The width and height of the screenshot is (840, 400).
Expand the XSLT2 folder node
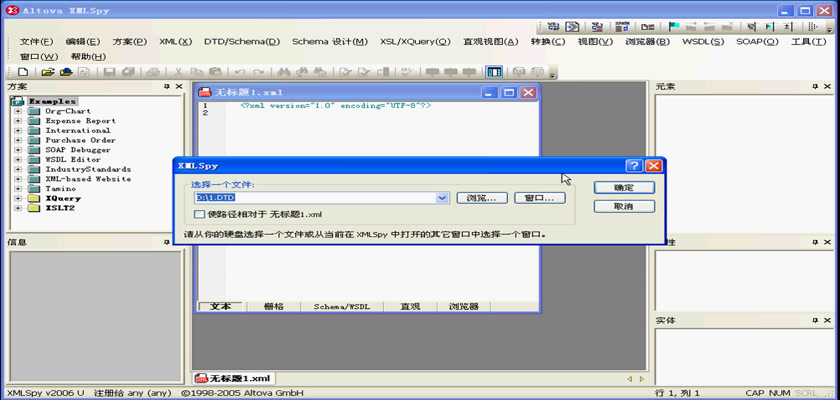tap(18, 208)
